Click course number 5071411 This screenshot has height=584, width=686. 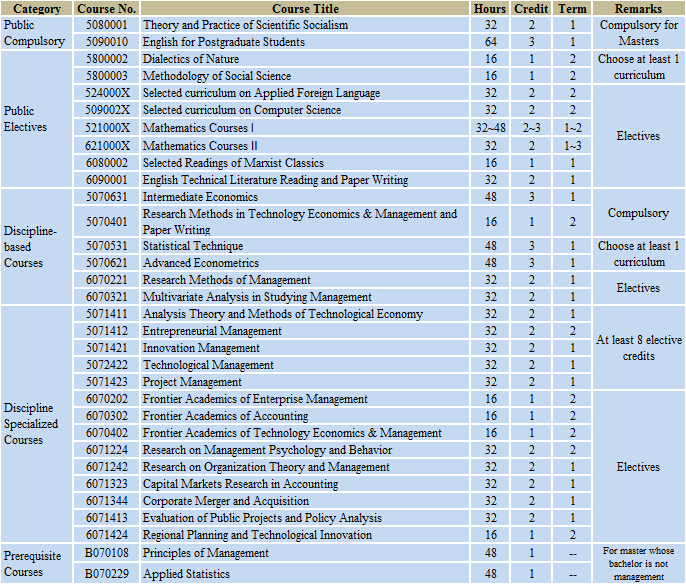coord(106,314)
